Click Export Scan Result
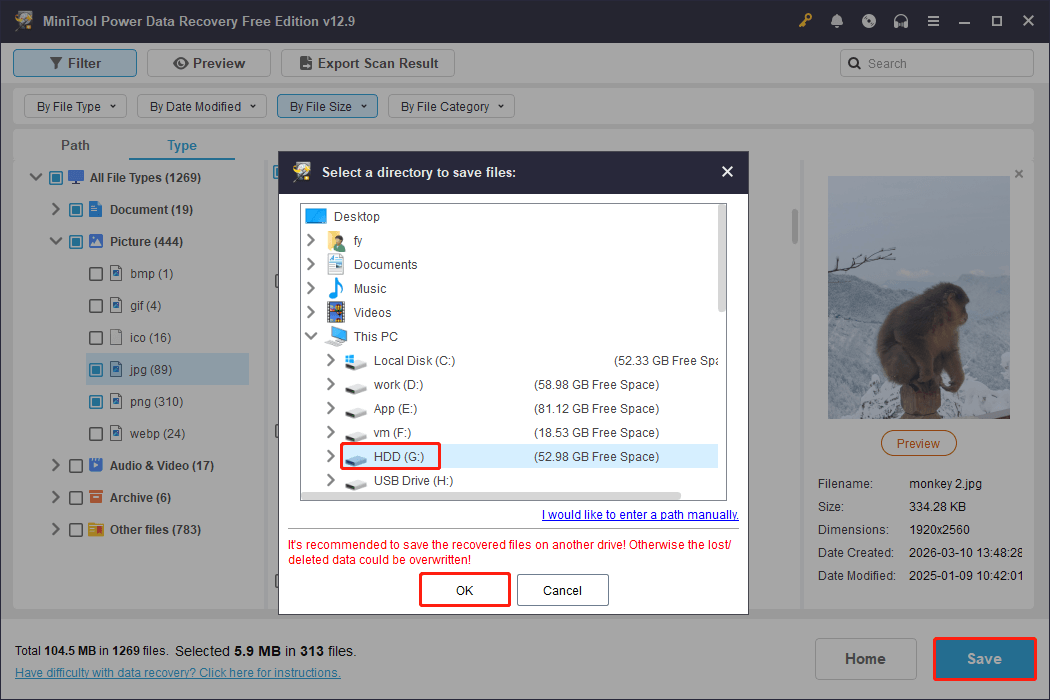The height and width of the screenshot is (700, 1050). (368, 63)
